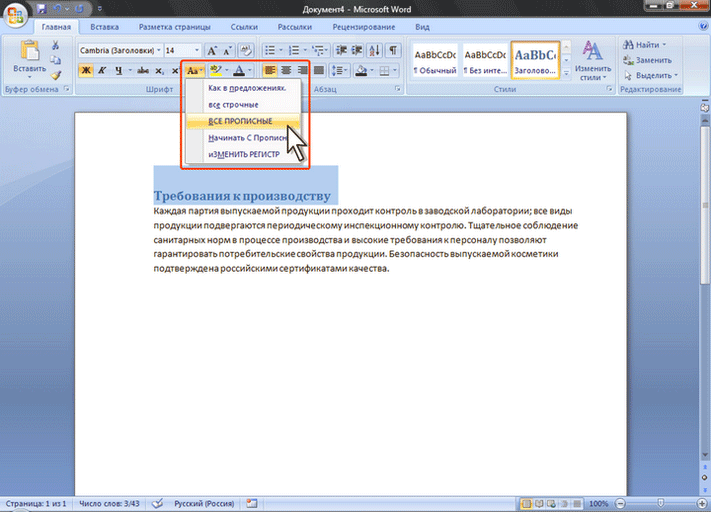This screenshot has height=512, width=711.
Task: Decrease font size with shrink icon
Action: click(x=228, y=50)
